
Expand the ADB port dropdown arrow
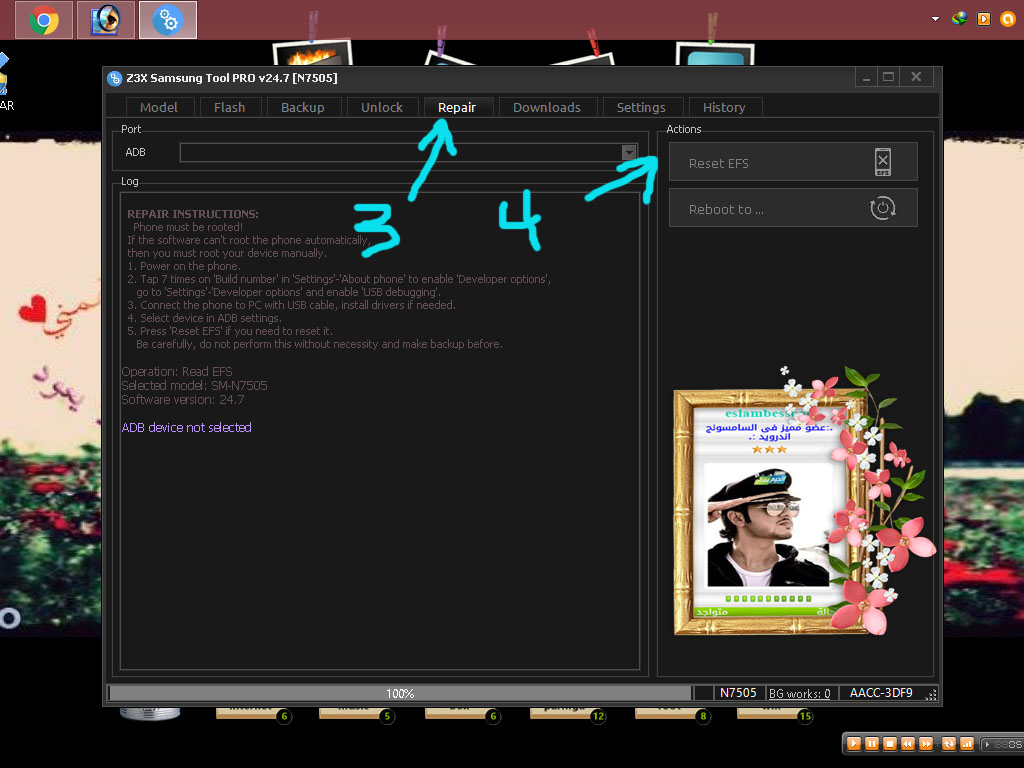click(629, 152)
